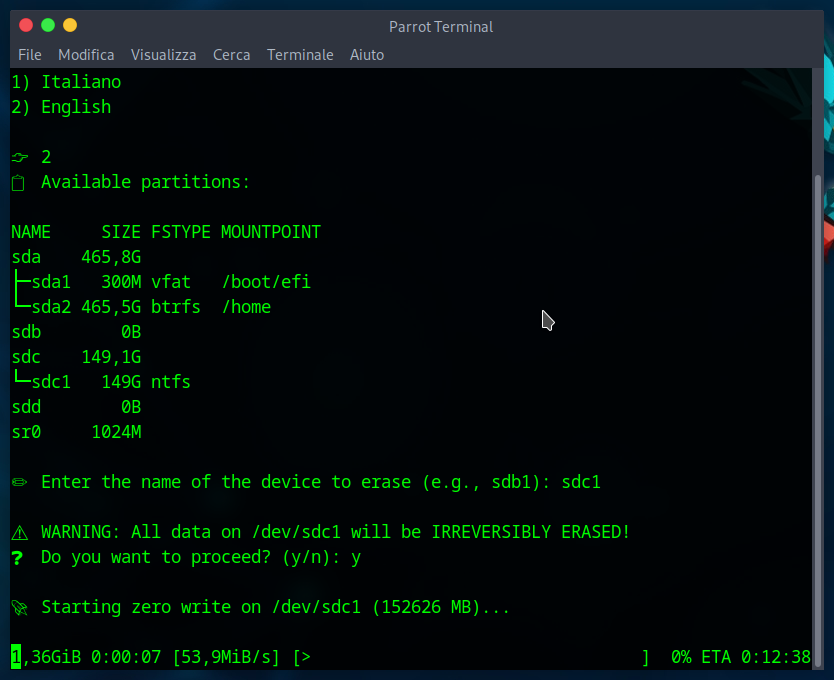Open the Modifica menu

86,55
